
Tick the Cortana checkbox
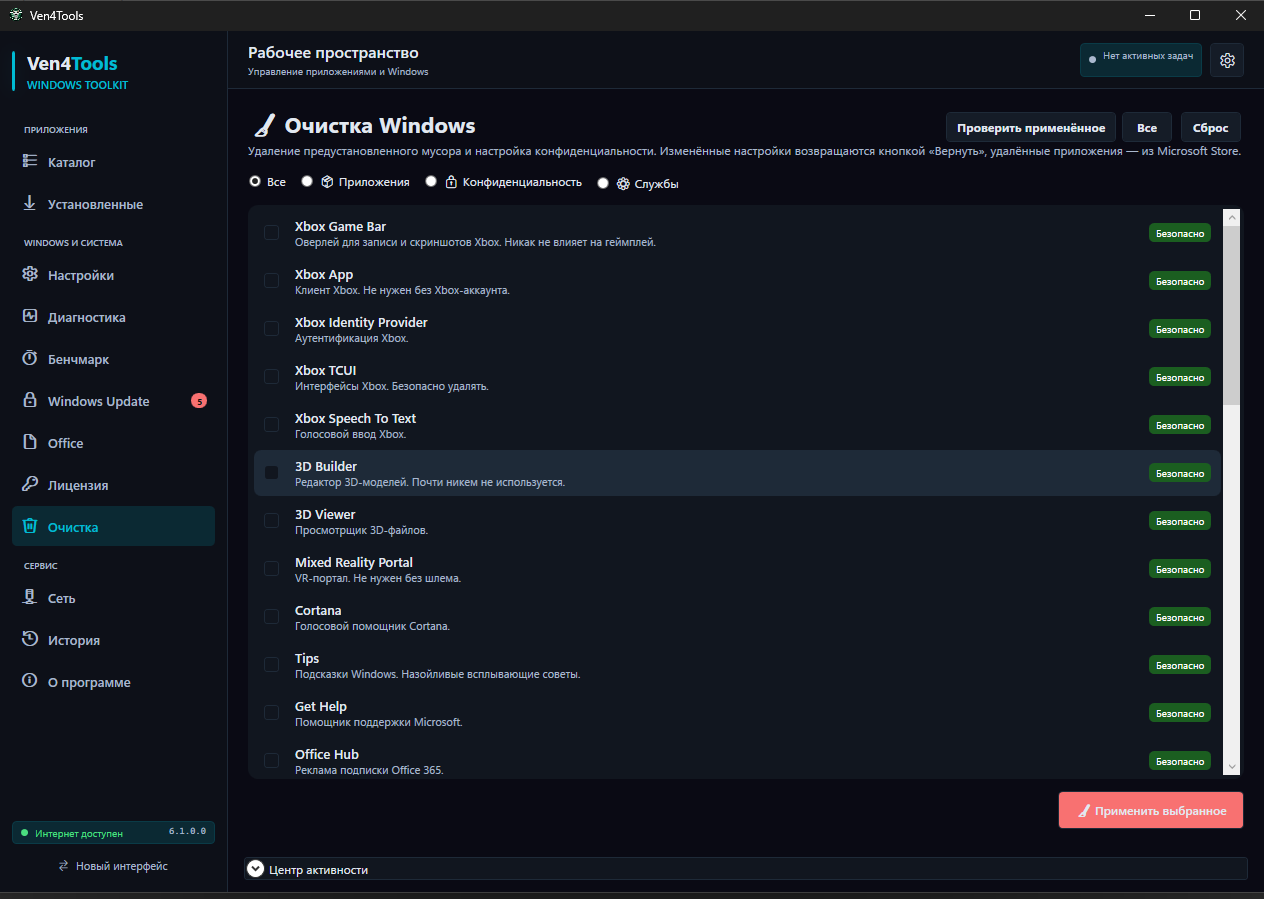pyautogui.click(x=271, y=617)
